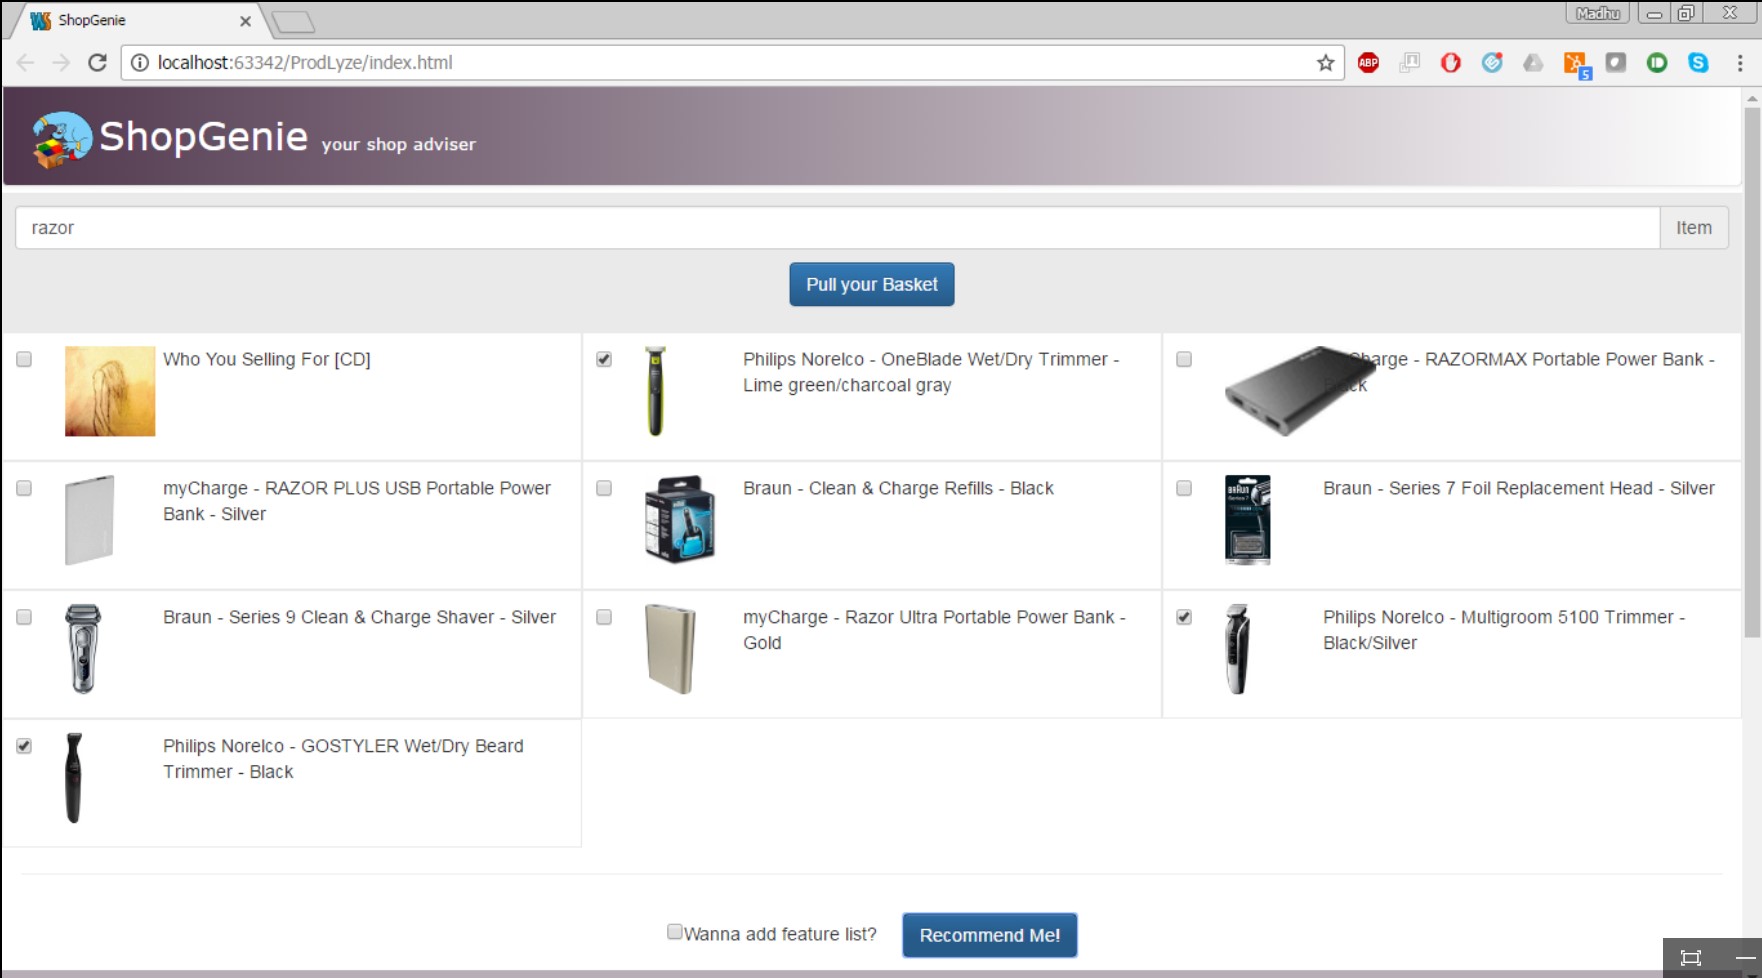Open the HubSpot extension showing 5 notifications

coord(1575,63)
